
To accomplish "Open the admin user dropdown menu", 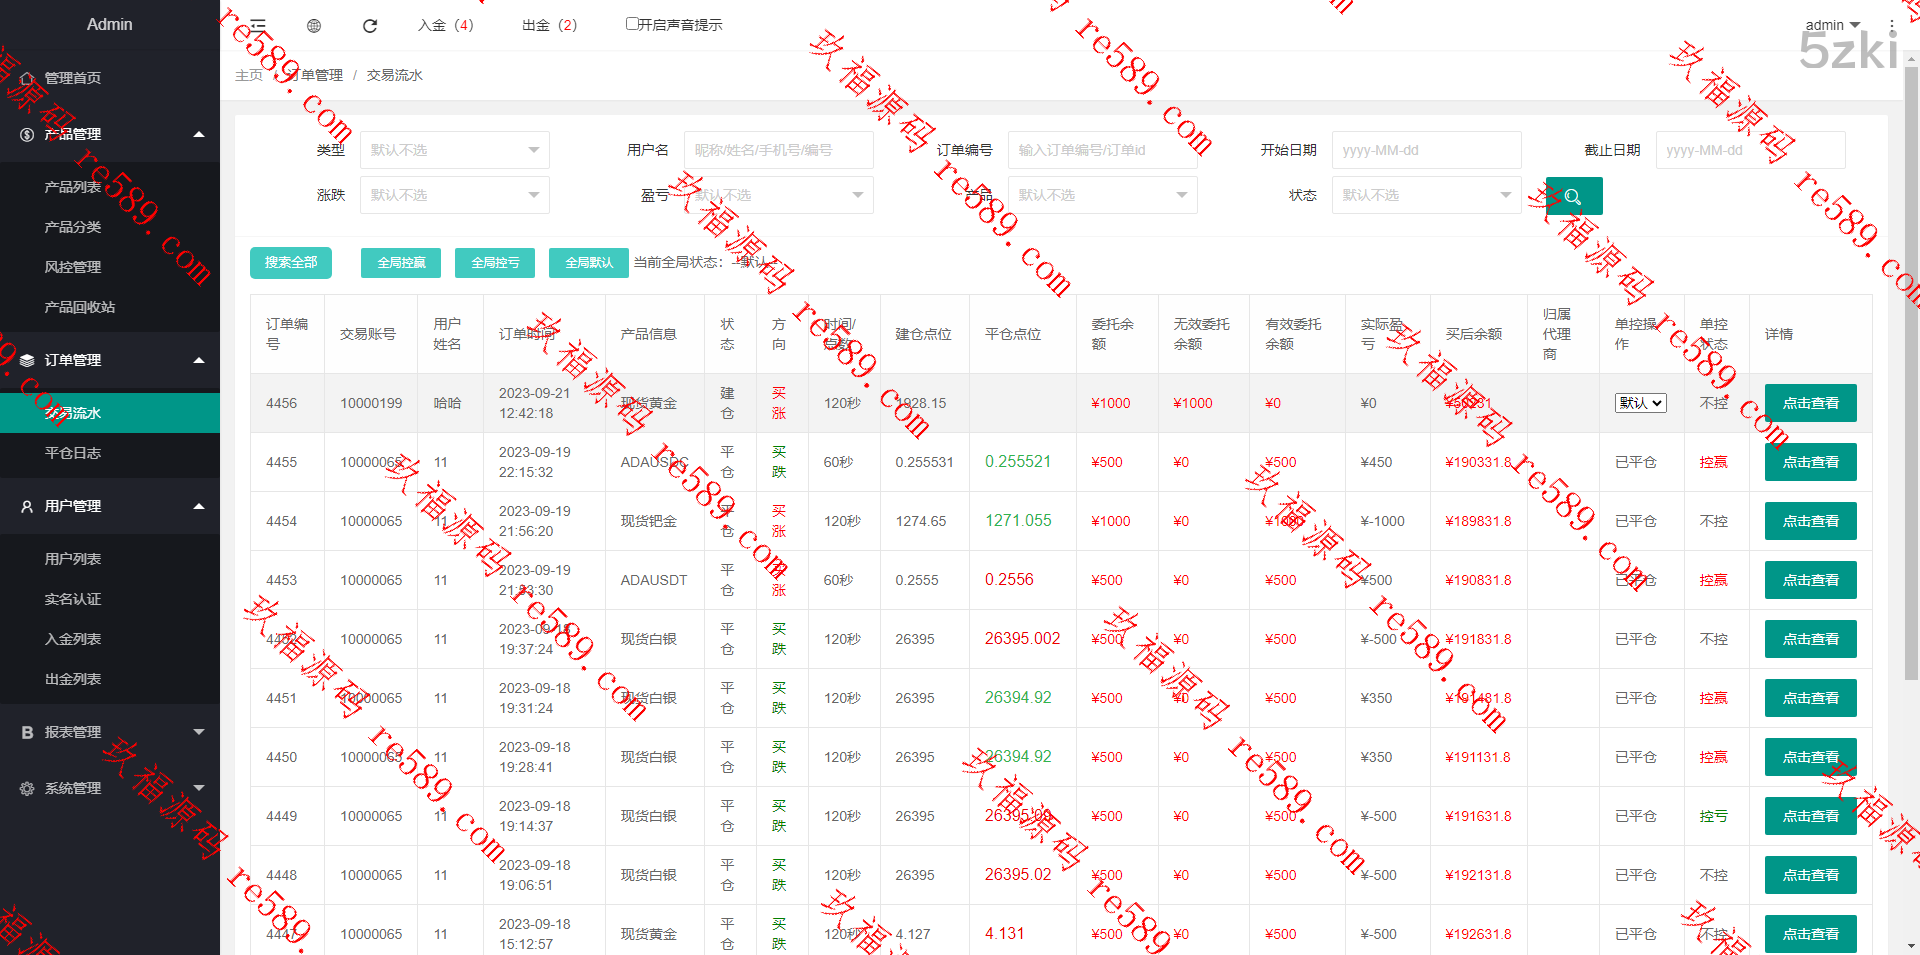I will click(1832, 25).
